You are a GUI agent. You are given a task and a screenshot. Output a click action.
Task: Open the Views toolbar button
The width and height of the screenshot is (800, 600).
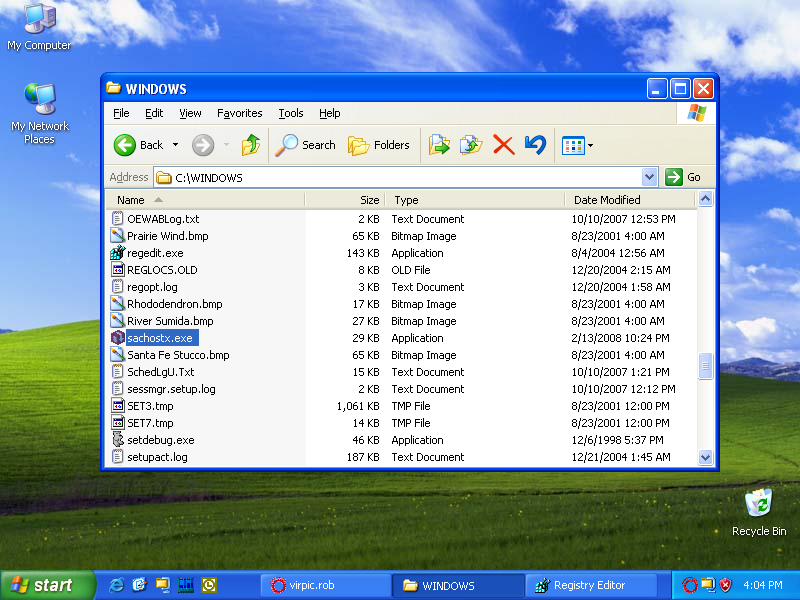pos(577,145)
